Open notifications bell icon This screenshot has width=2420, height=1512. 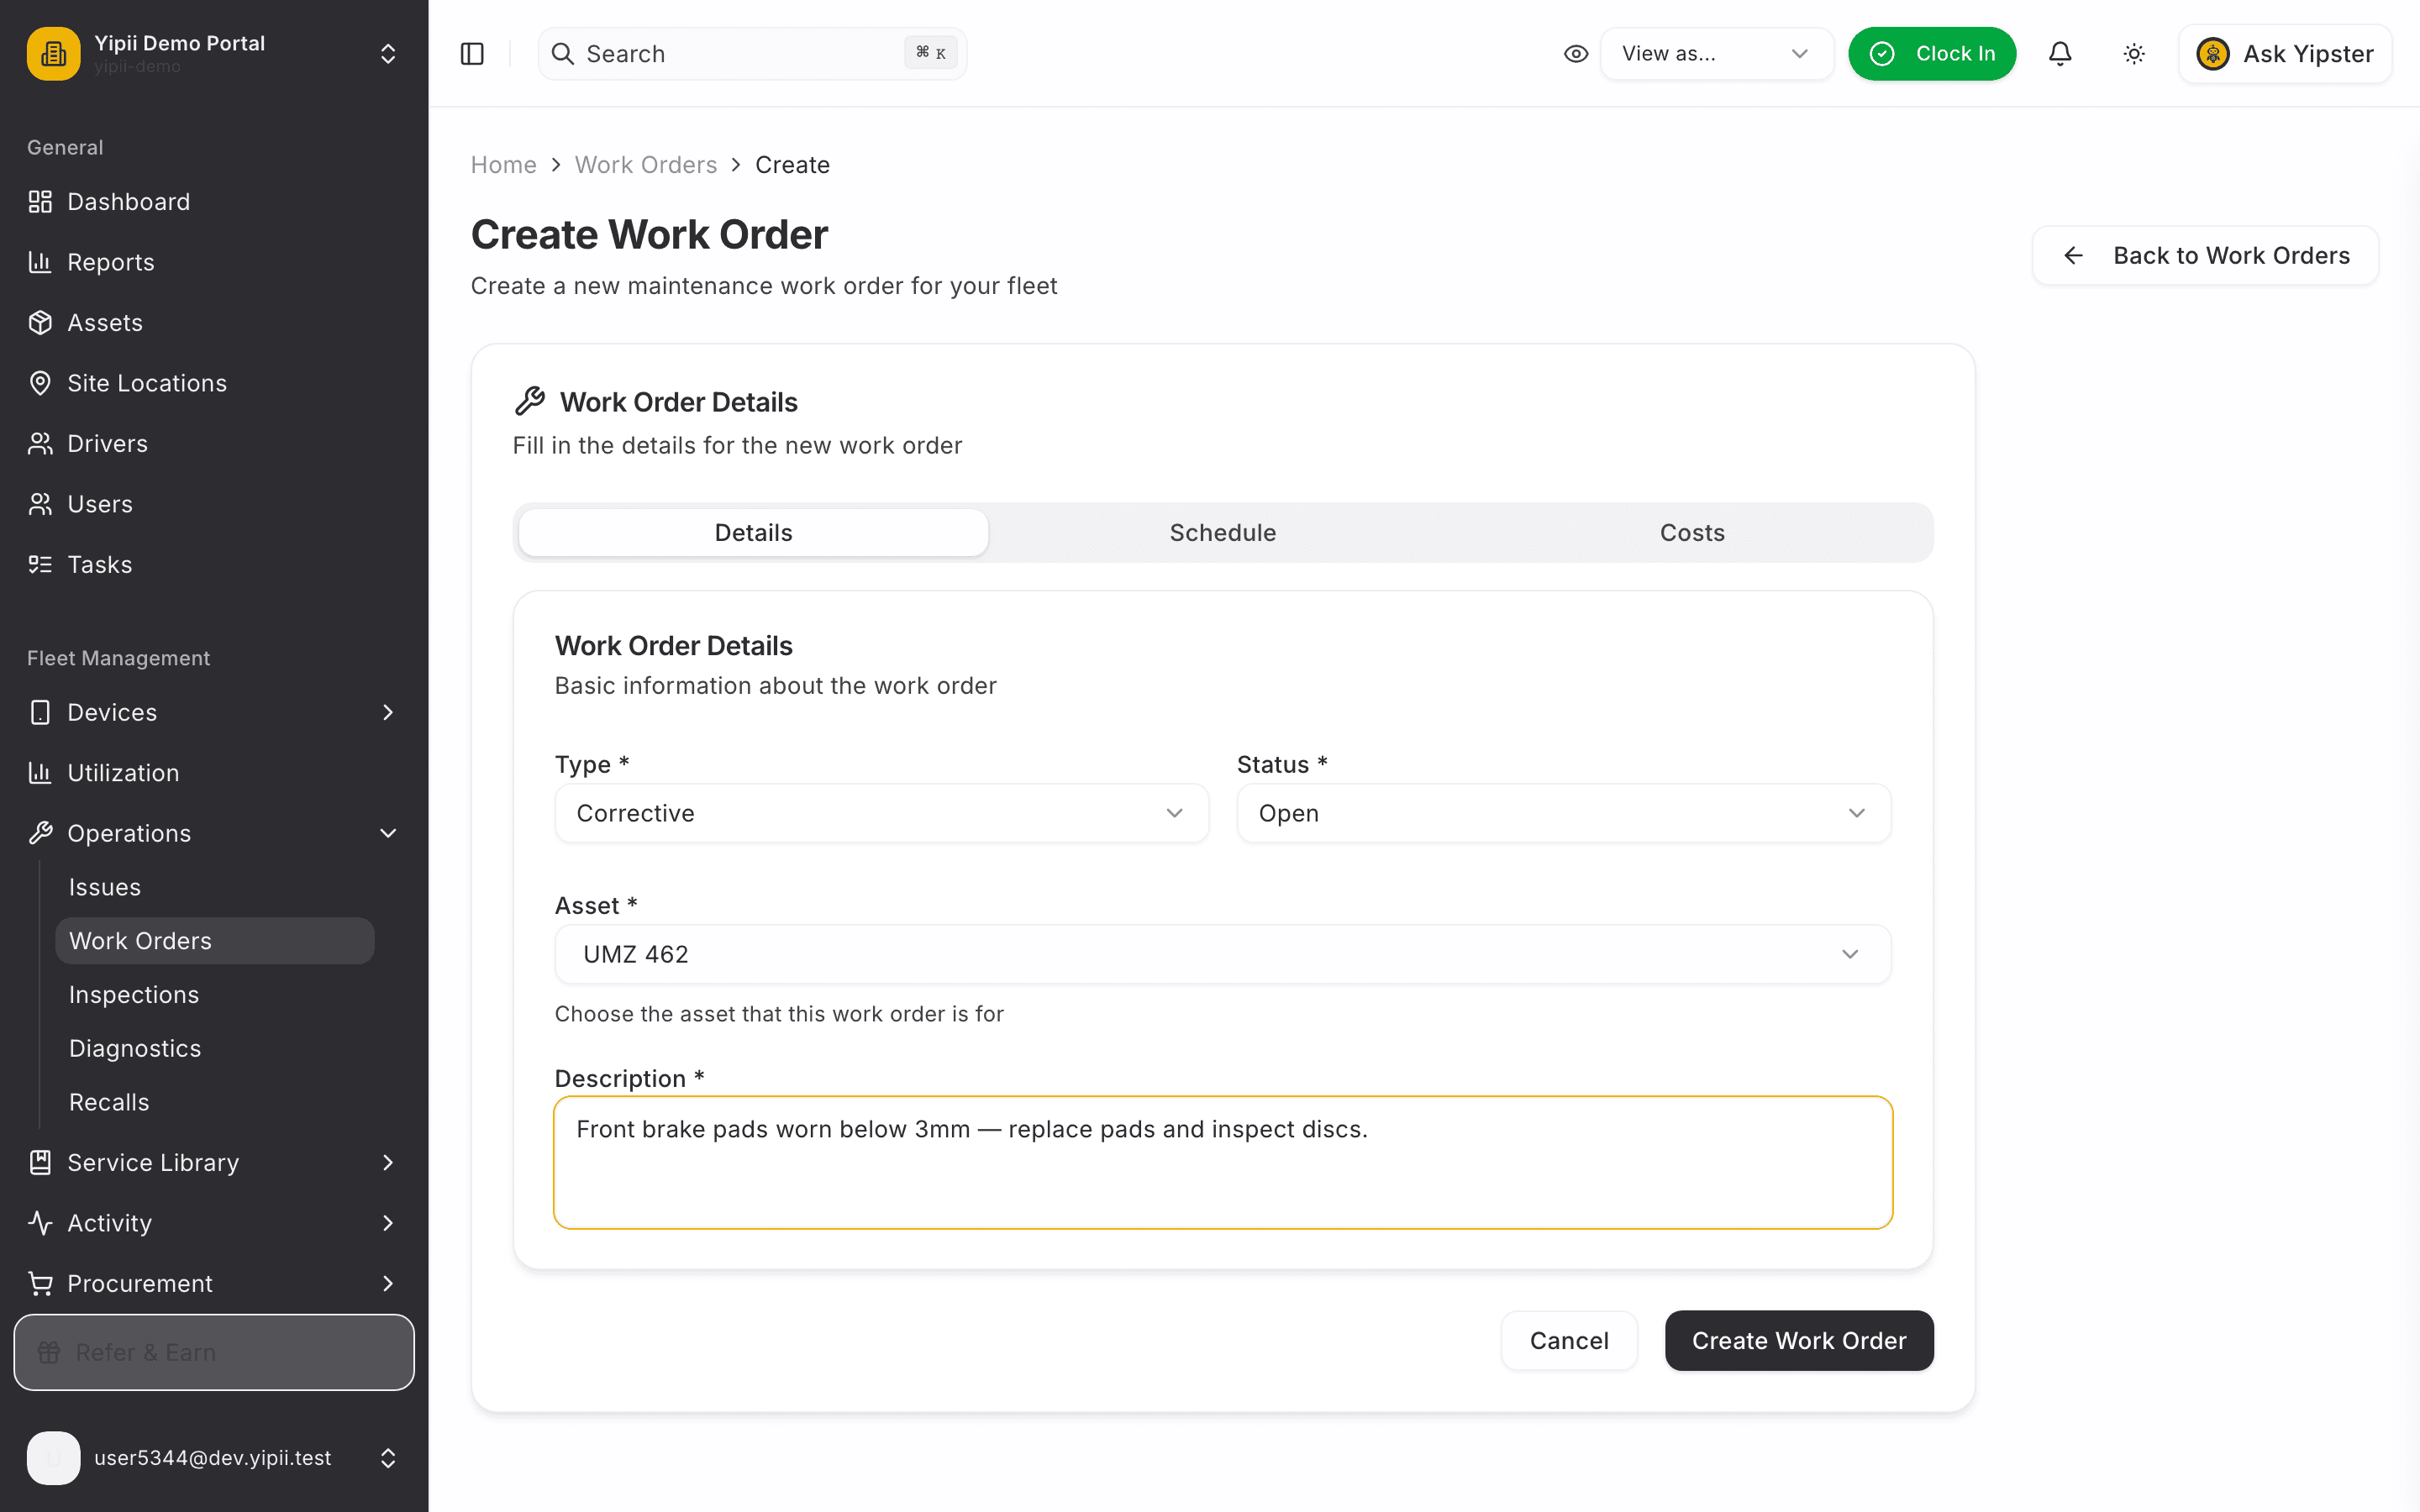coord(2060,53)
